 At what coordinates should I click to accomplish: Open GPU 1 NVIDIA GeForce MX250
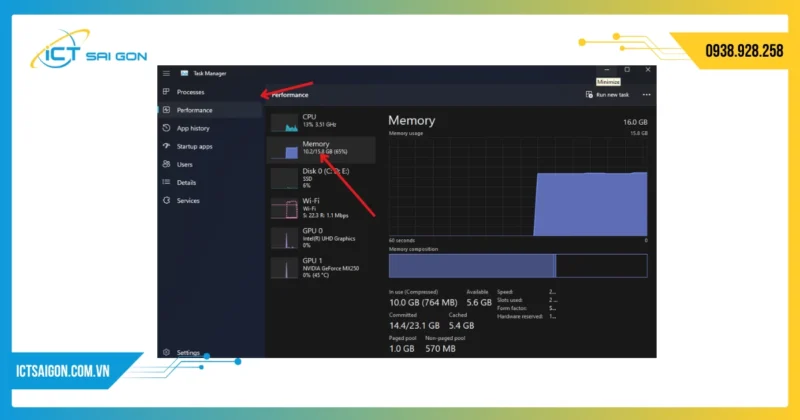click(x=322, y=266)
